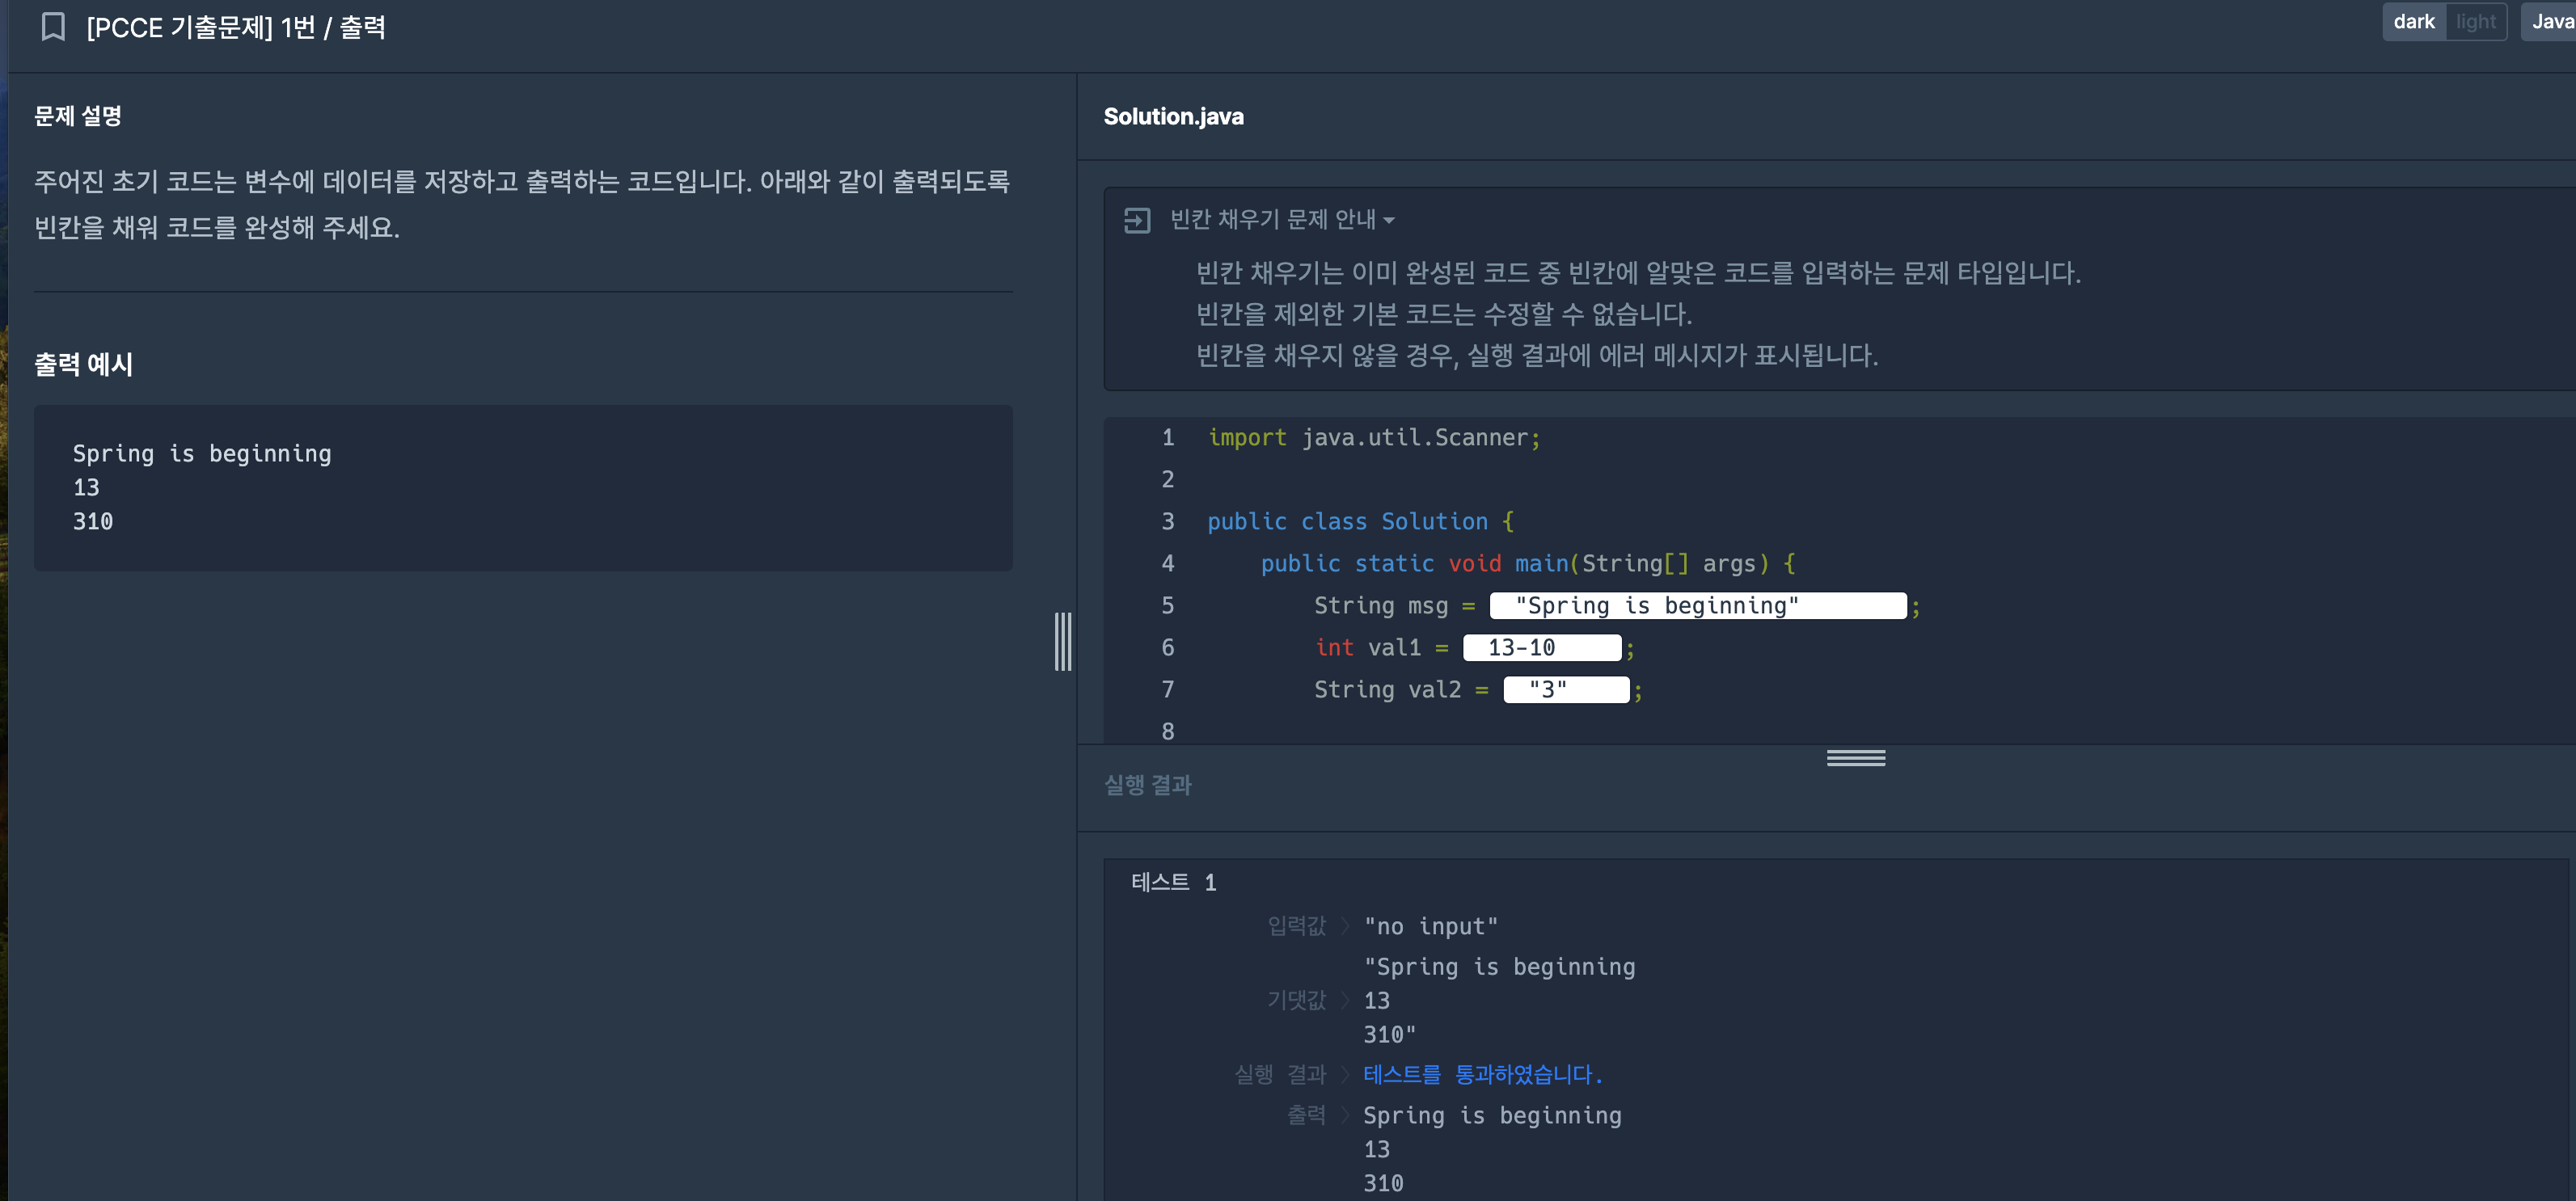Select the Solution.java file label

[1174, 117]
